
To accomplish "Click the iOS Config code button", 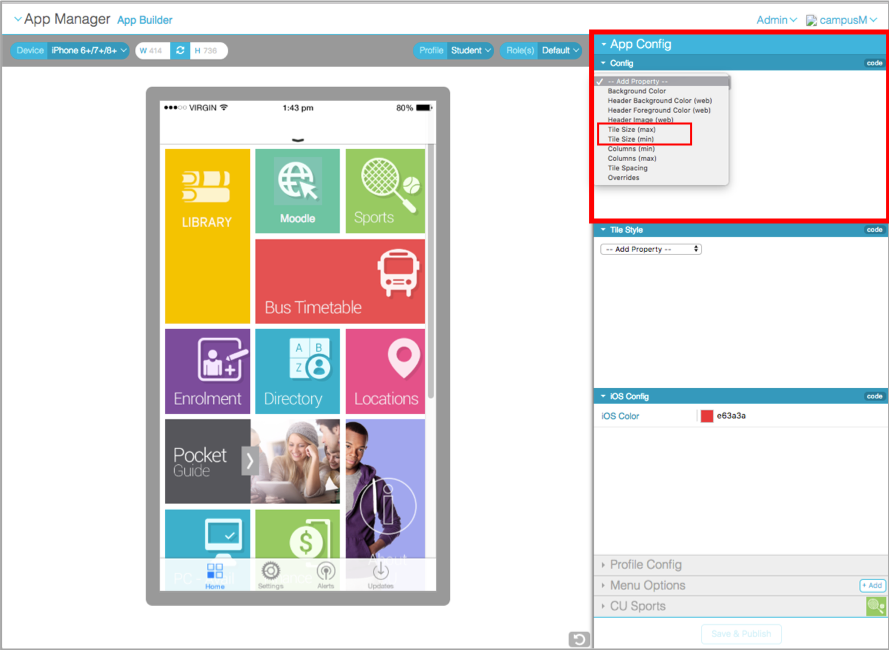I will pyautogui.click(x=874, y=396).
